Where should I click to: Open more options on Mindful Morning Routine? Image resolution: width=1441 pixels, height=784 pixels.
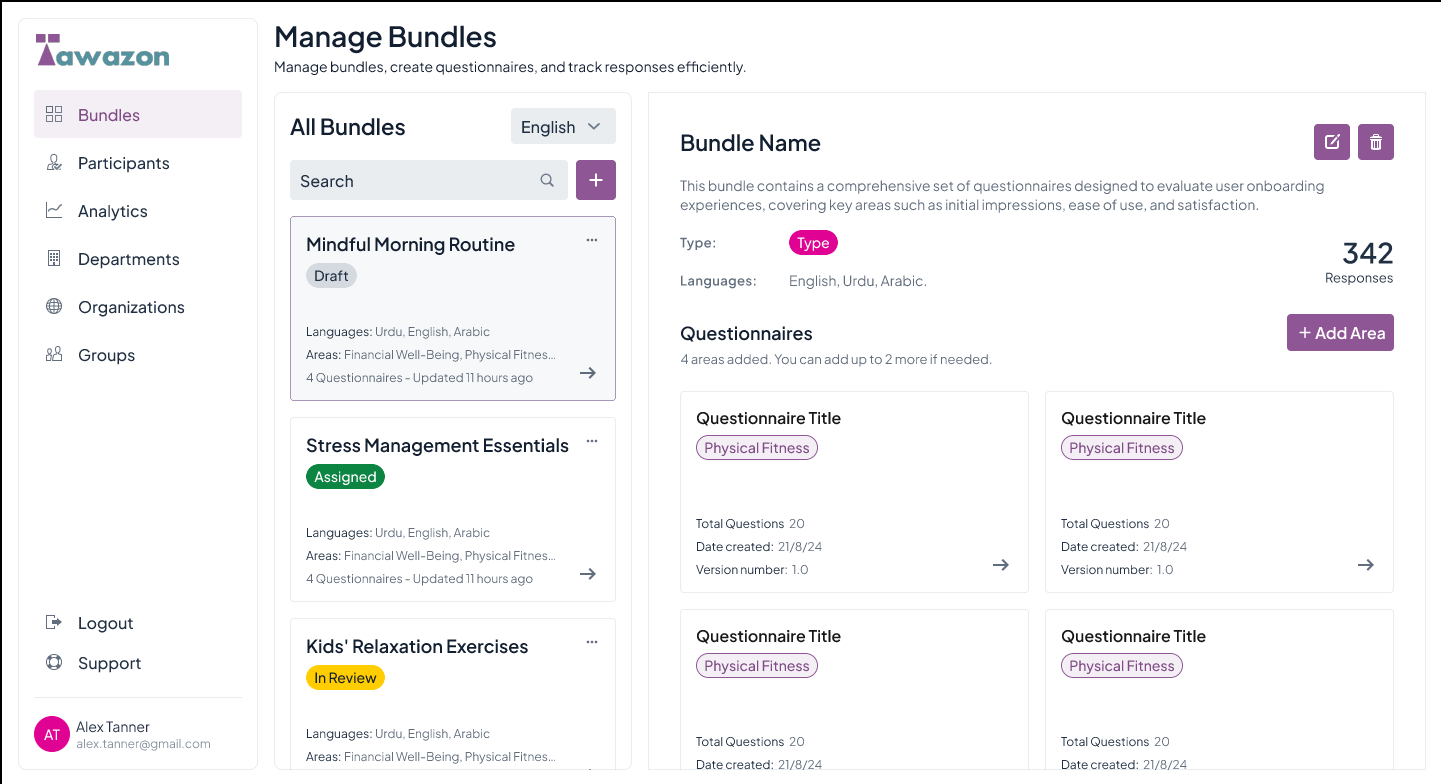(592, 240)
